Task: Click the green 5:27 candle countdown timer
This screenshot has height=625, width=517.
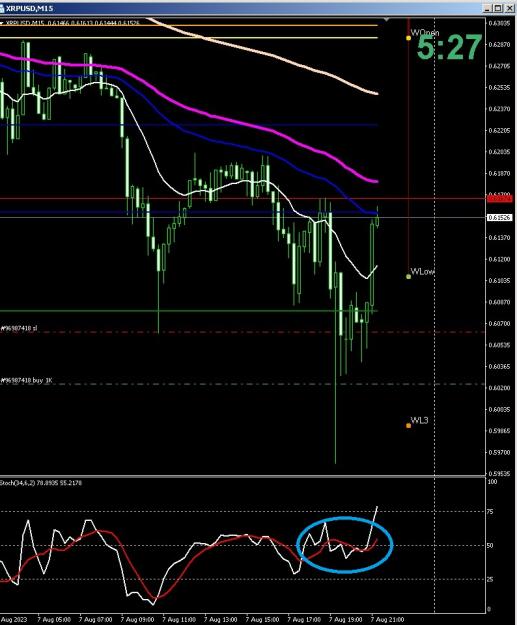Action: click(x=450, y=47)
